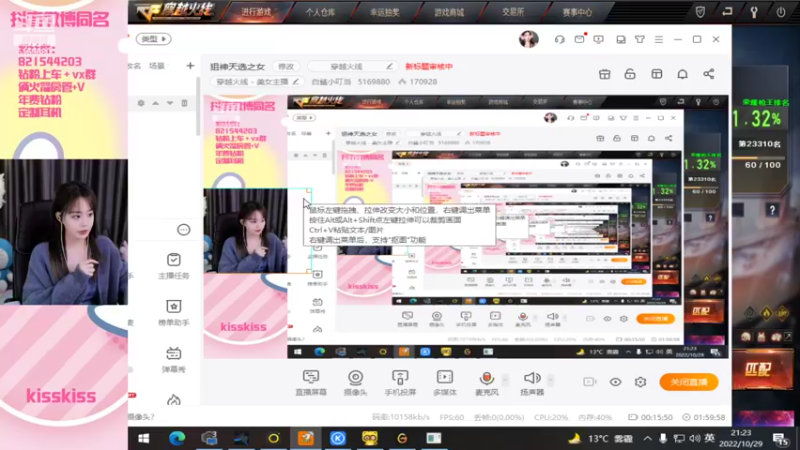This screenshot has height=450, width=800.
Task: Click the shield icon in game client top bar
Action: (701, 12)
